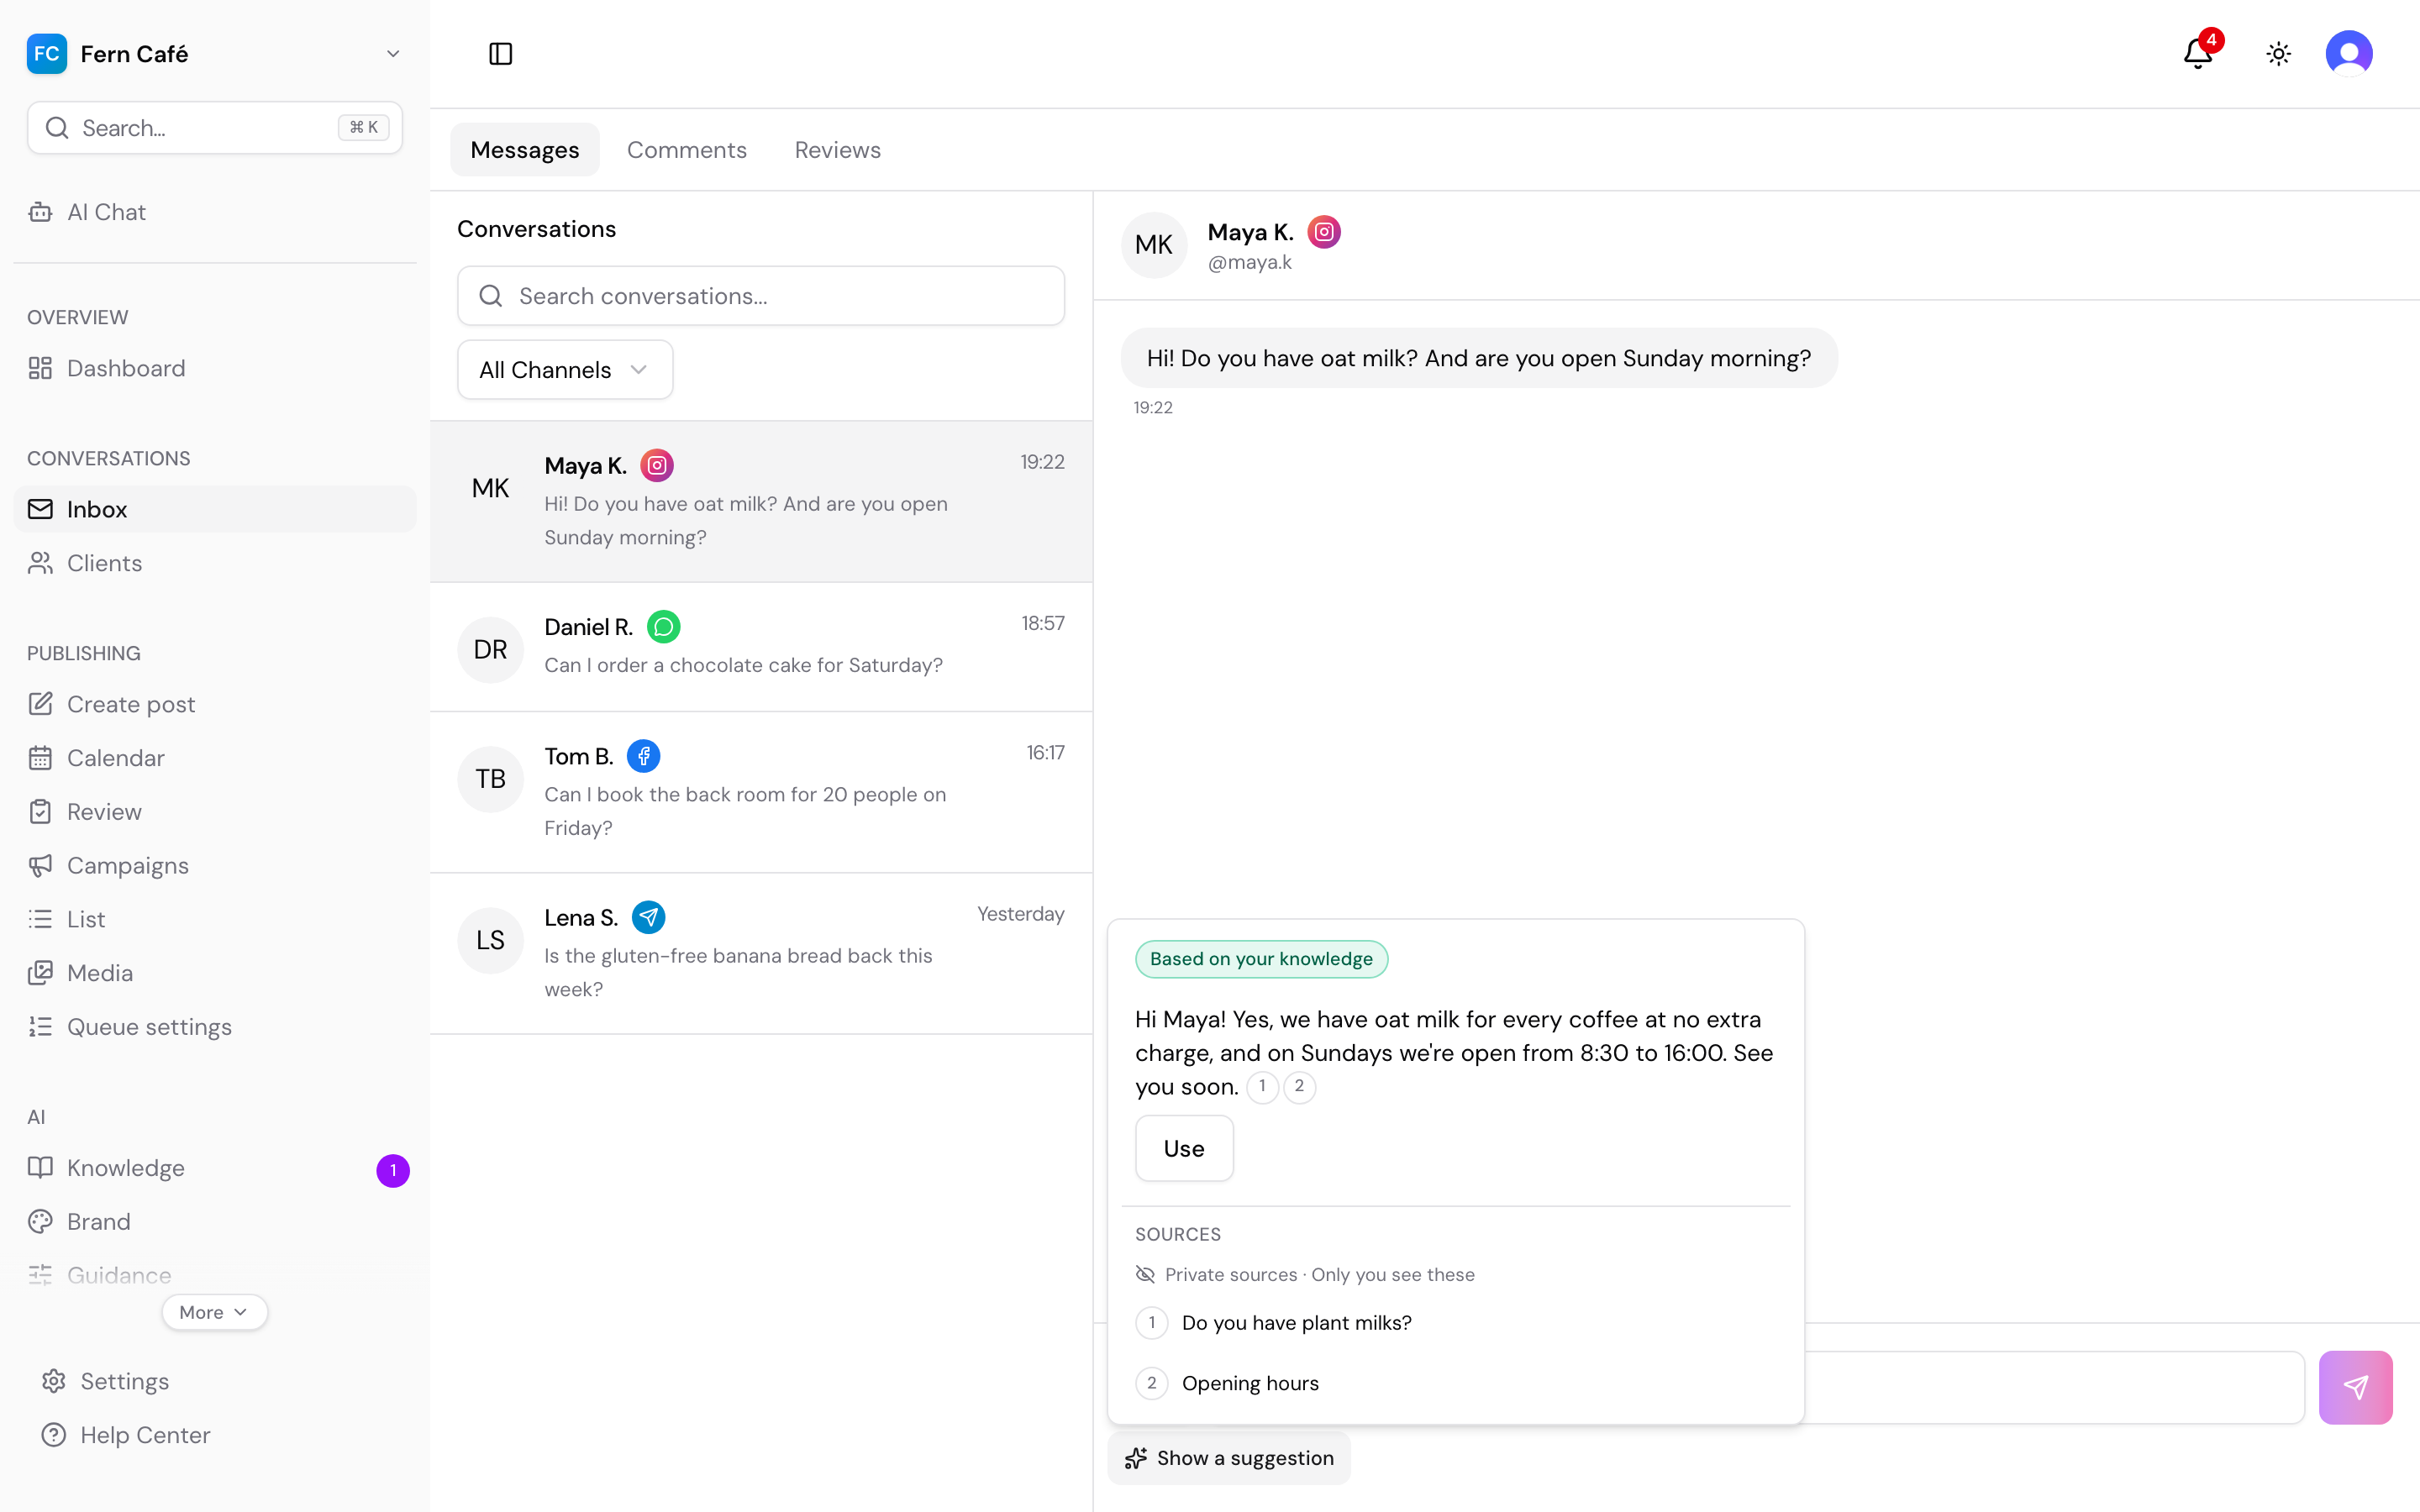Screen dimensions: 2420x1512
Task: Open Brand settings
Action: tap(214, 1222)
